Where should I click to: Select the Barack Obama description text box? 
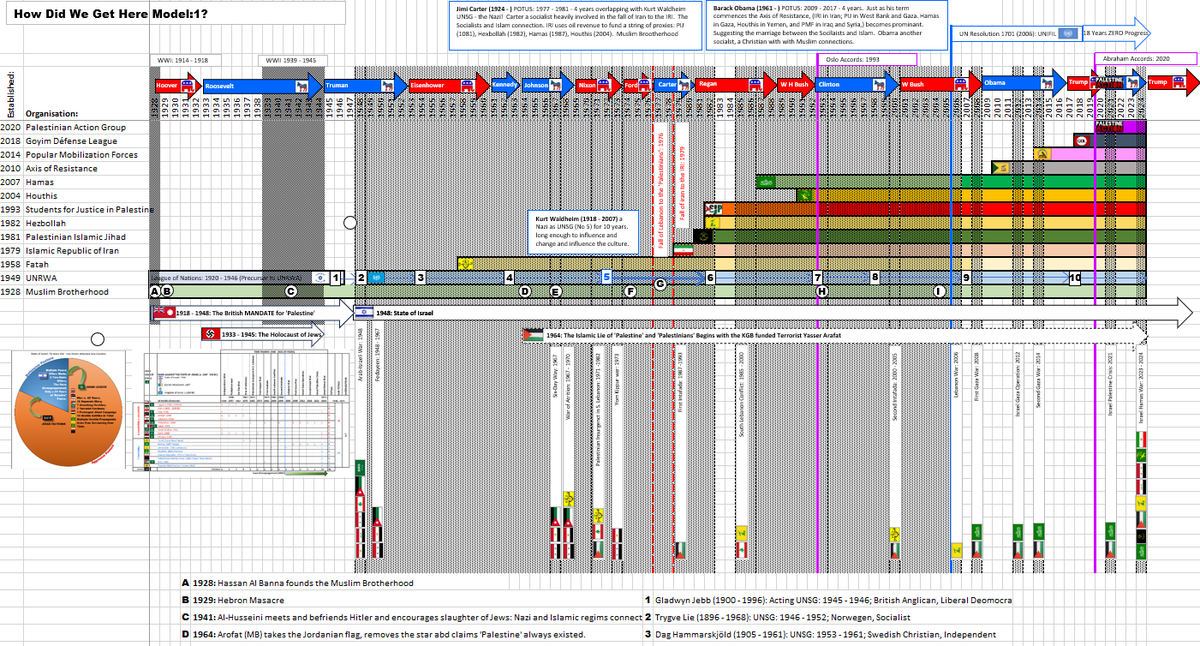[827, 27]
